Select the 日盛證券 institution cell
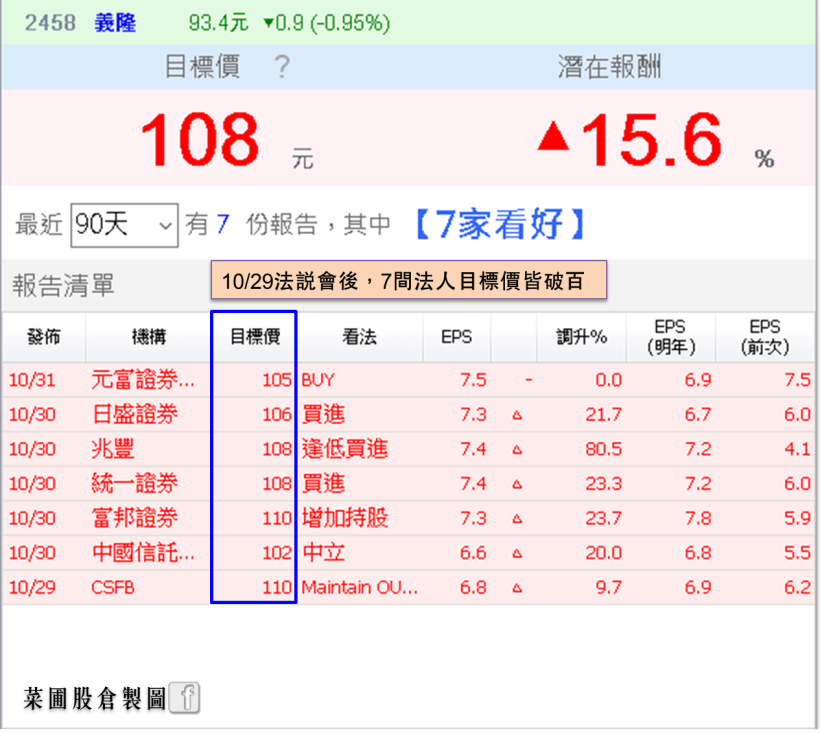820x733 pixels. (135, 414)
